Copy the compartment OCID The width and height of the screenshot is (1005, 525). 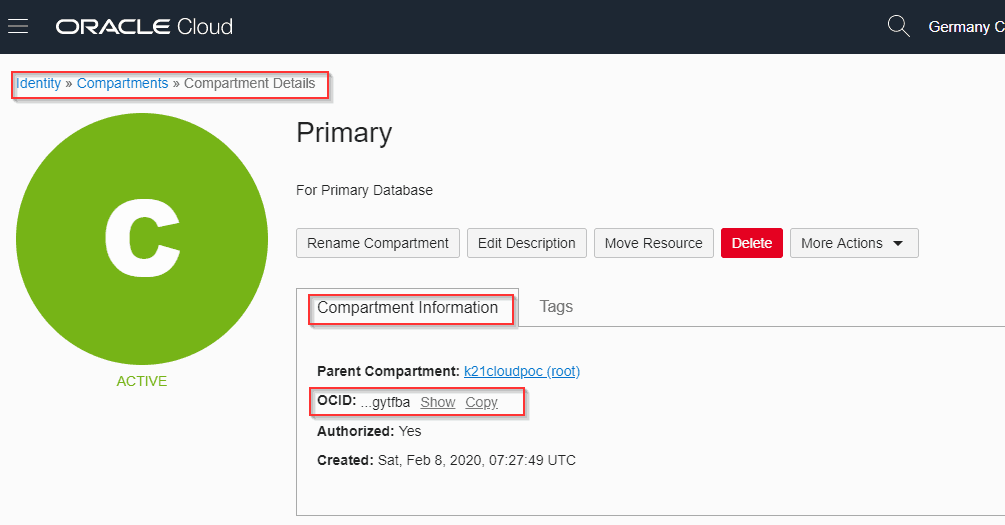pyautogui.click(x=481, y=402)
